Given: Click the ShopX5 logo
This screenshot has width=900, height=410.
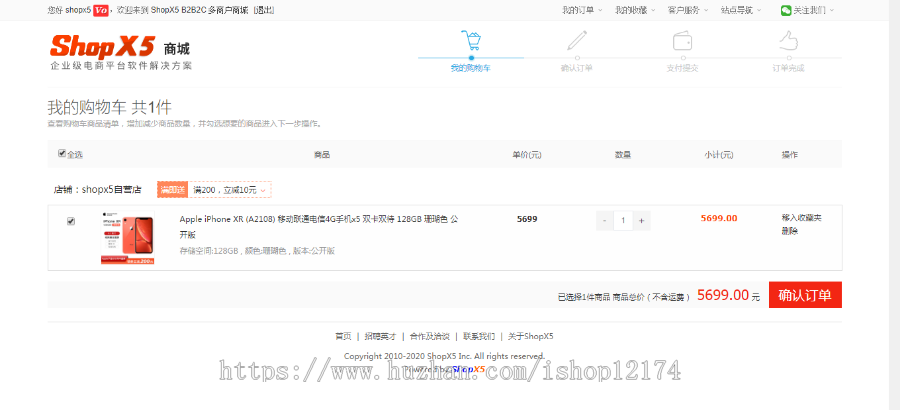Looking at the screenshot, I should click(121, 52).
